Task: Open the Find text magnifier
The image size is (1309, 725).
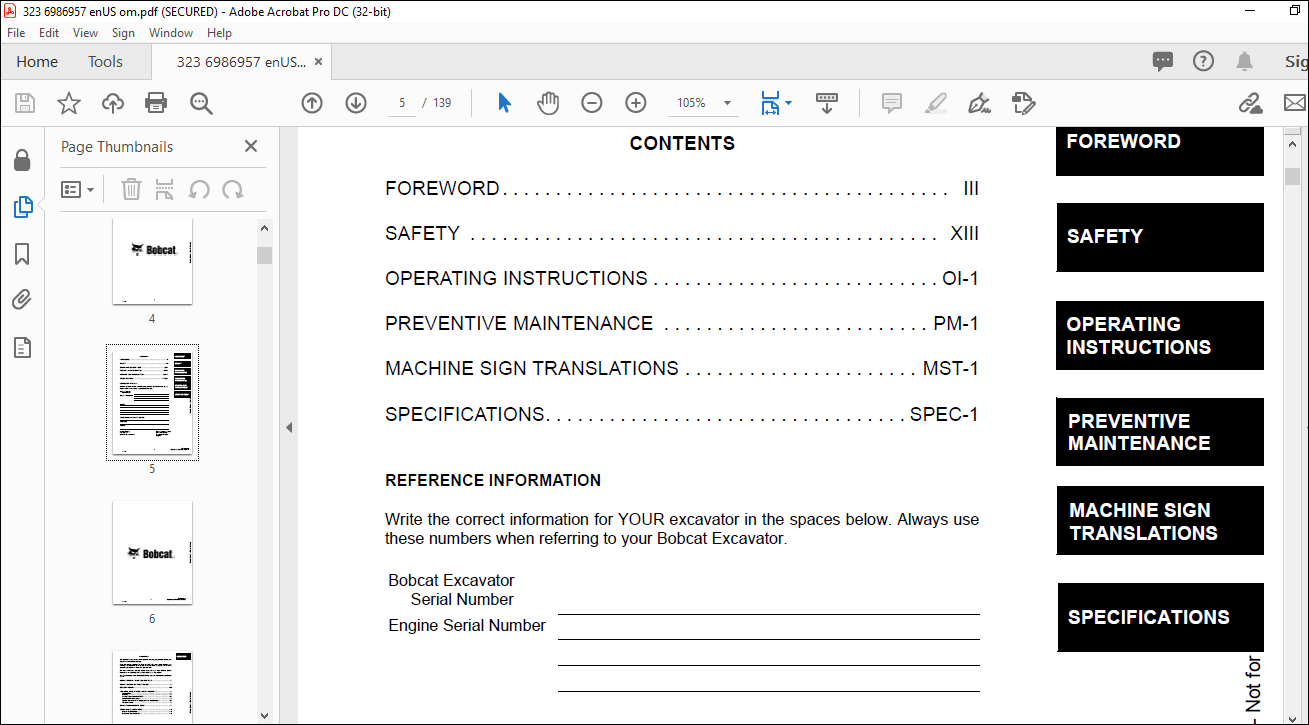Action: [x=201, y=103]
